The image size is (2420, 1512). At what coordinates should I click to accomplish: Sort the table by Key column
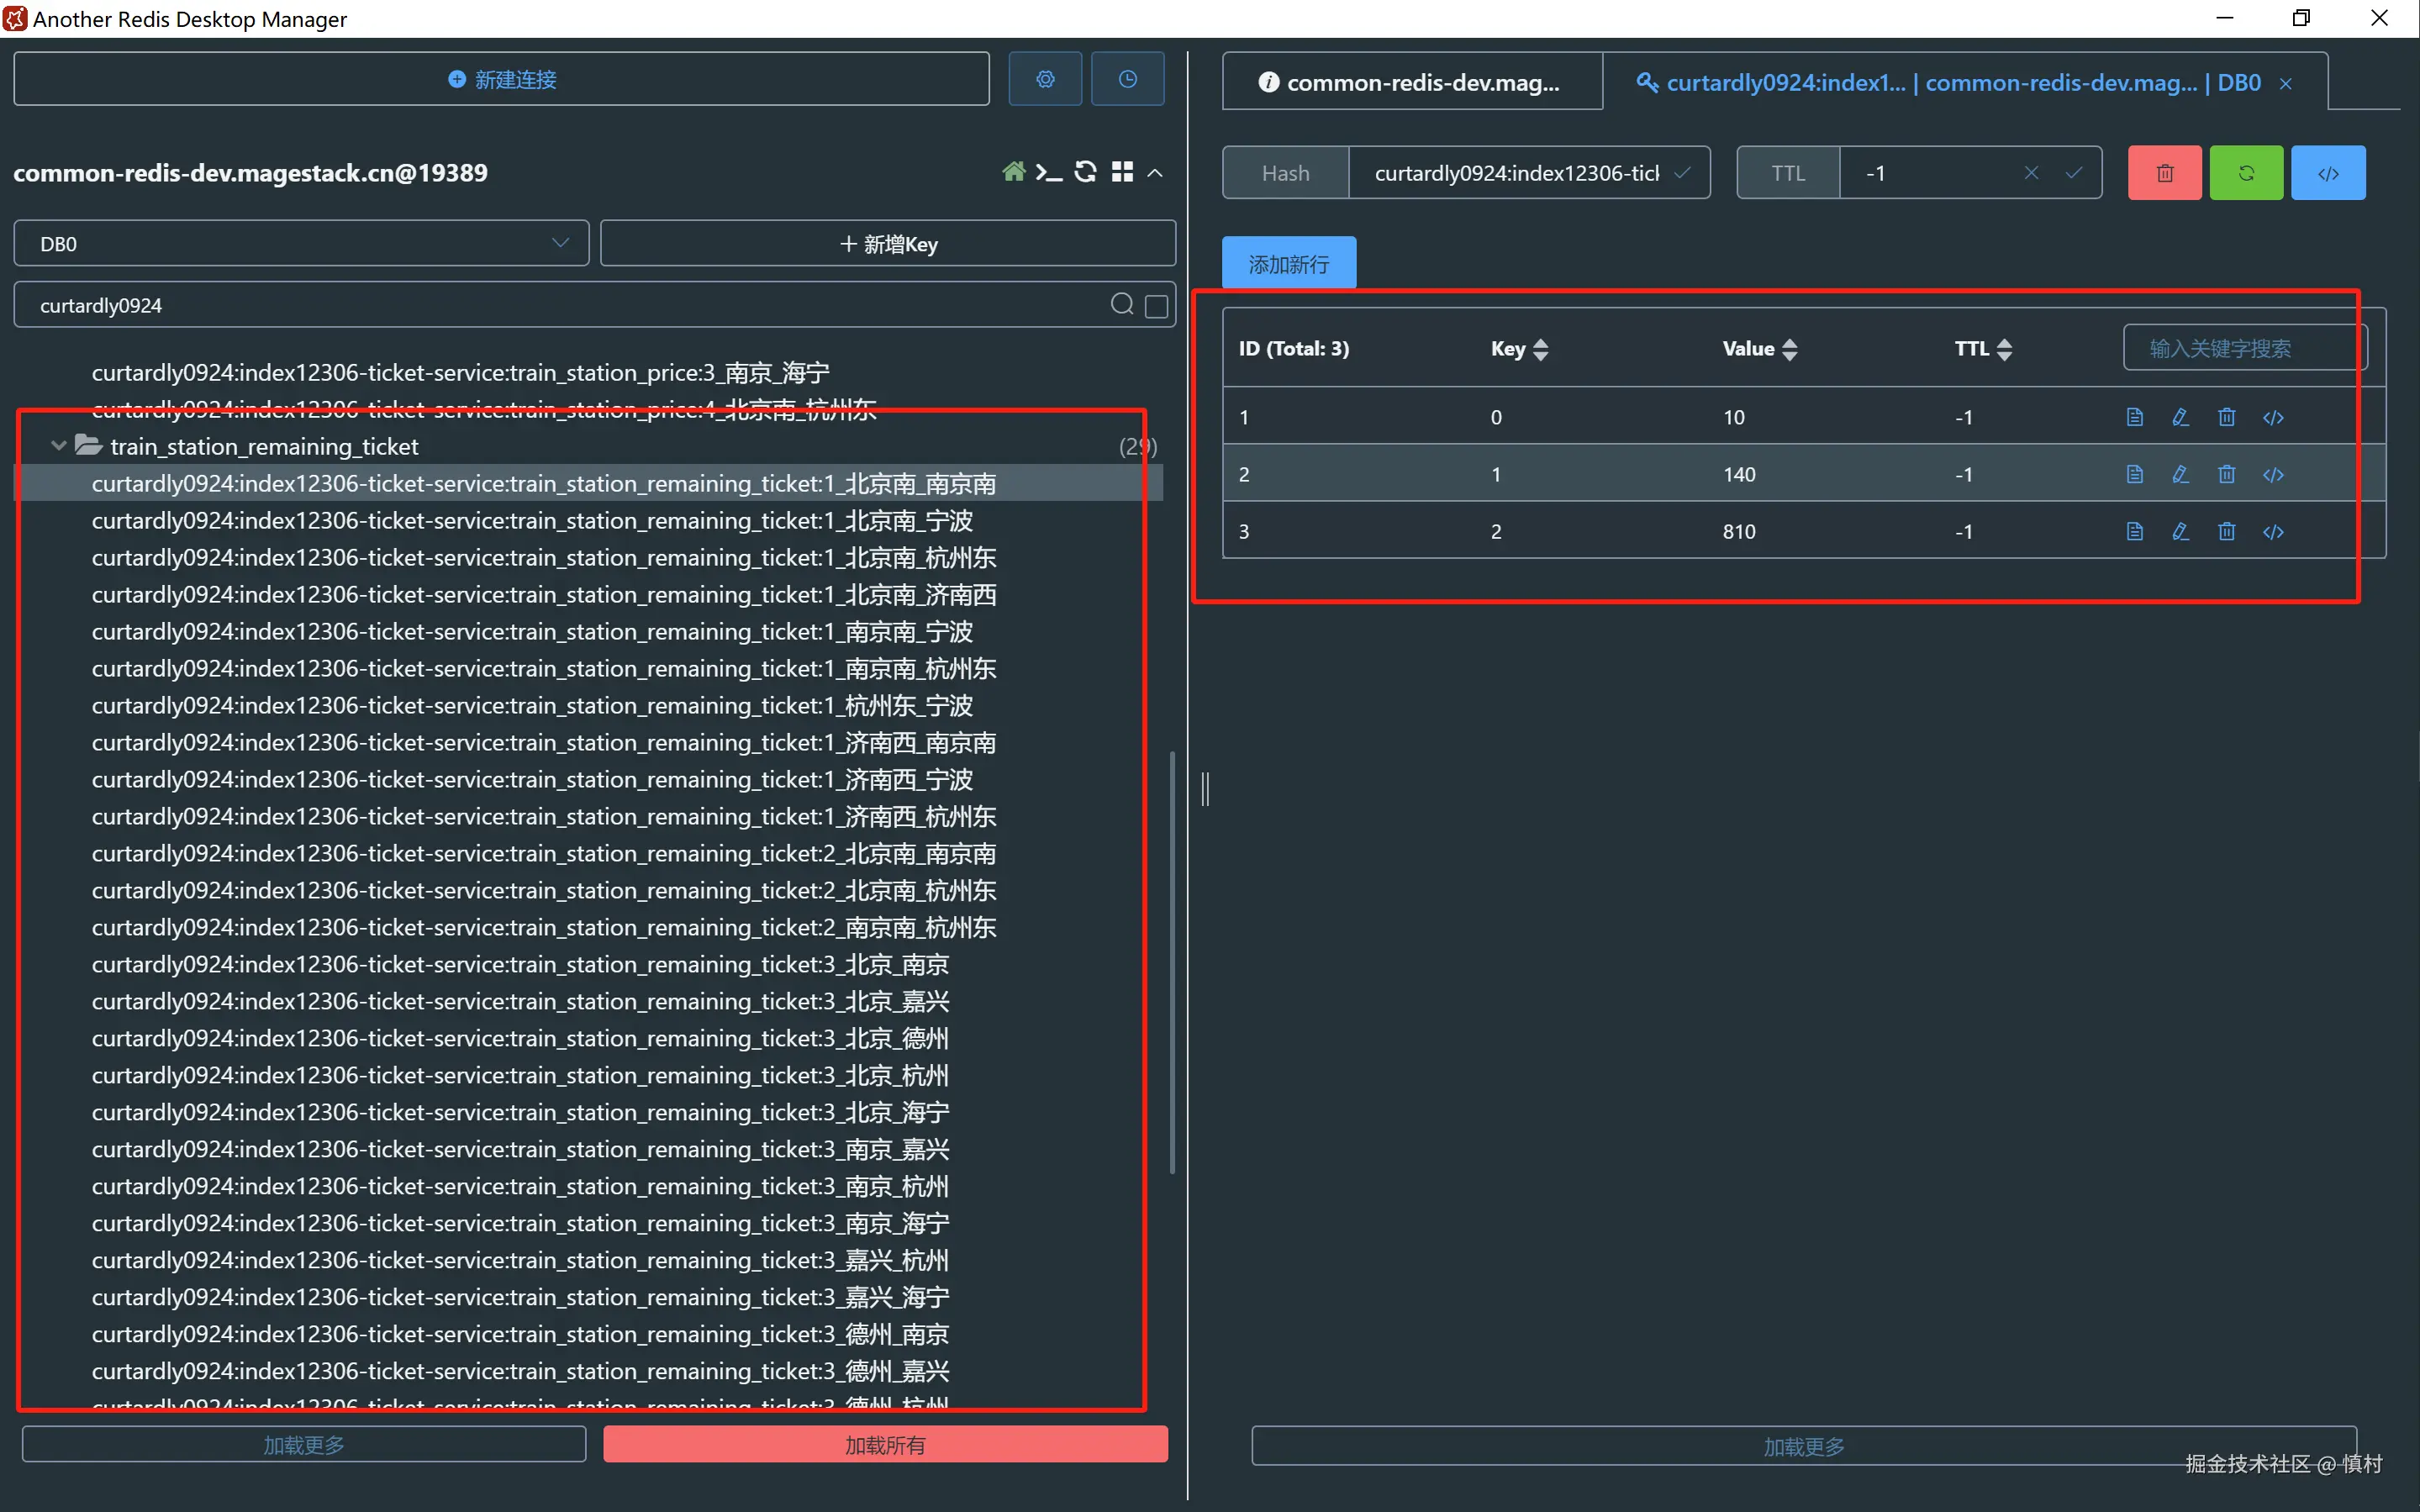[1540, 349]
